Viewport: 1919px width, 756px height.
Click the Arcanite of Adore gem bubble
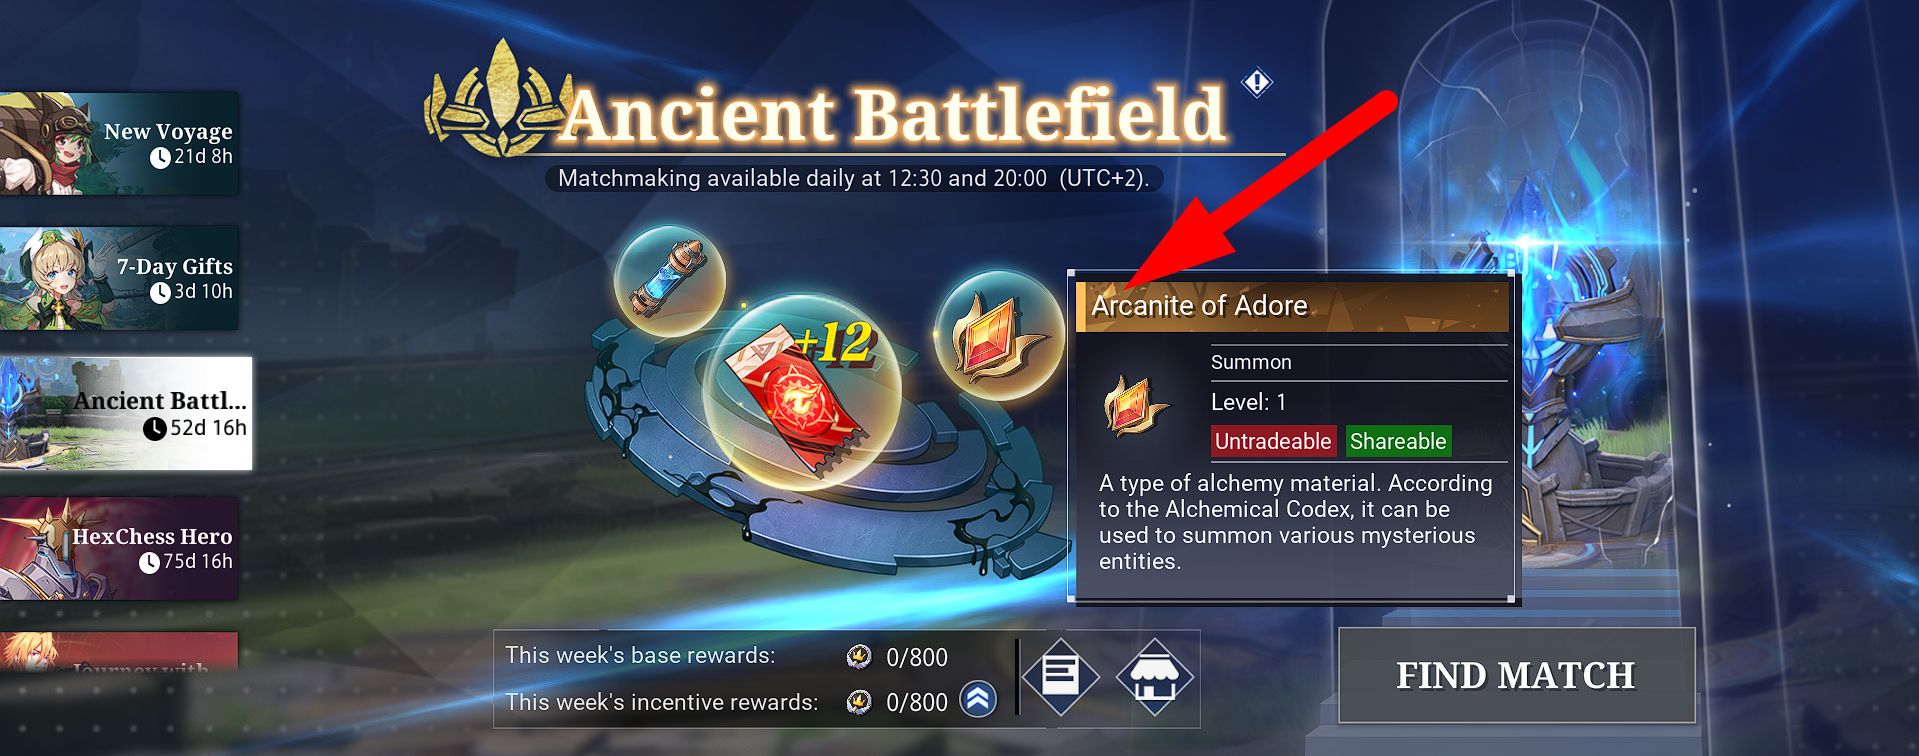pyautogui.click(x=999, y=335)
